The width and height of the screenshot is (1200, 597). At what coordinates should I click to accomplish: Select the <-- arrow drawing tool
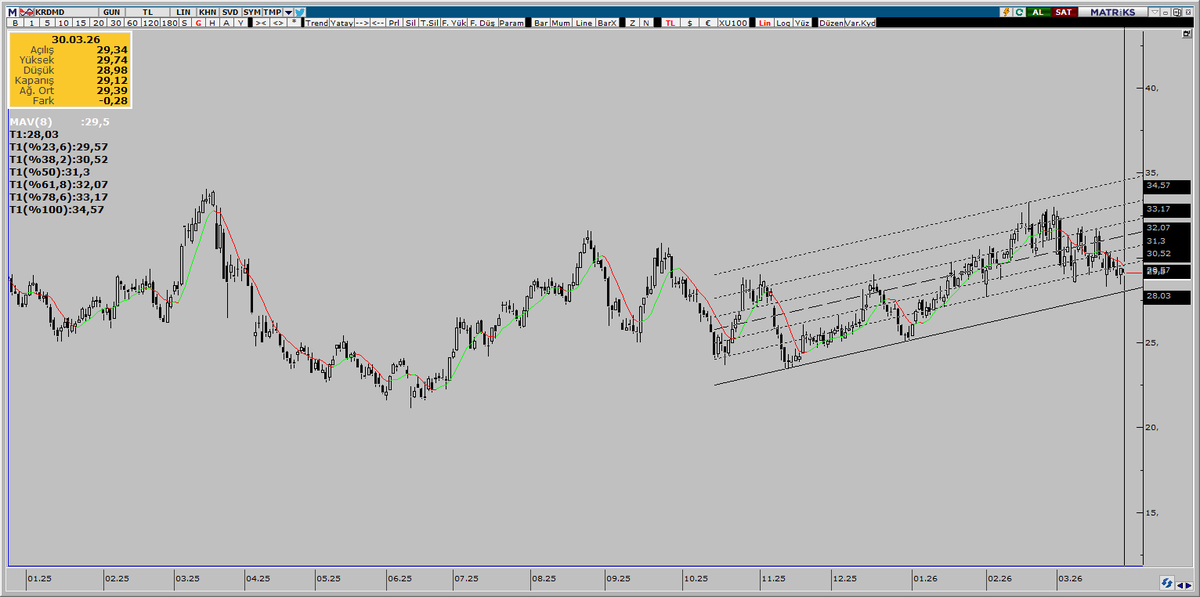click(x=379, y=23)
